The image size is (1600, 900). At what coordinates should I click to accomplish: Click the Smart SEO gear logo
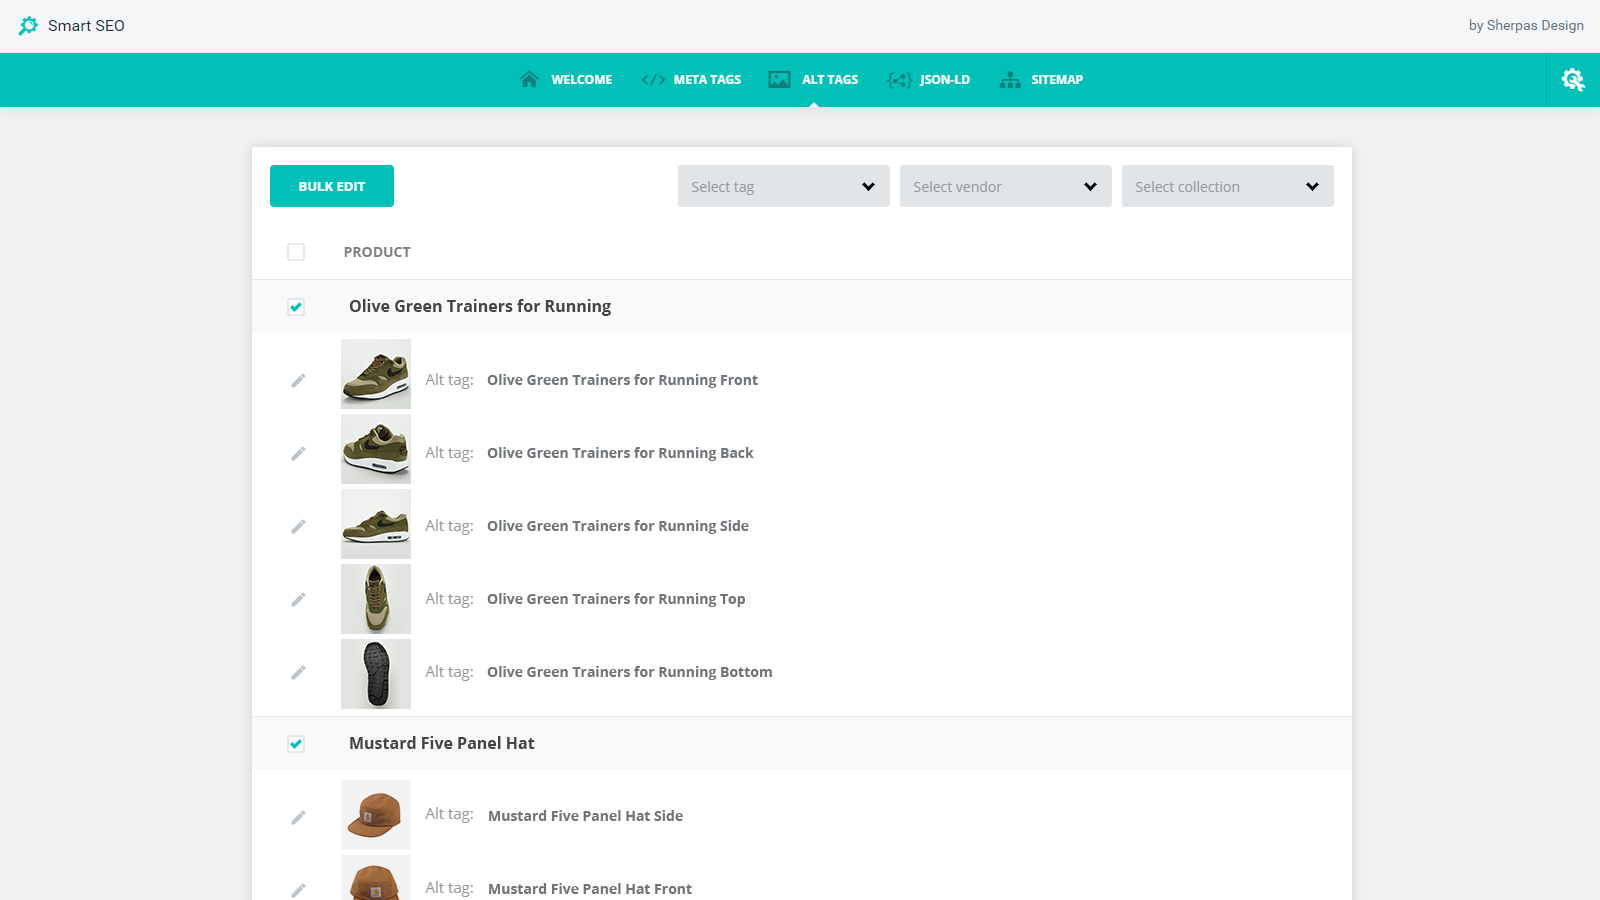tap(30, 25)
